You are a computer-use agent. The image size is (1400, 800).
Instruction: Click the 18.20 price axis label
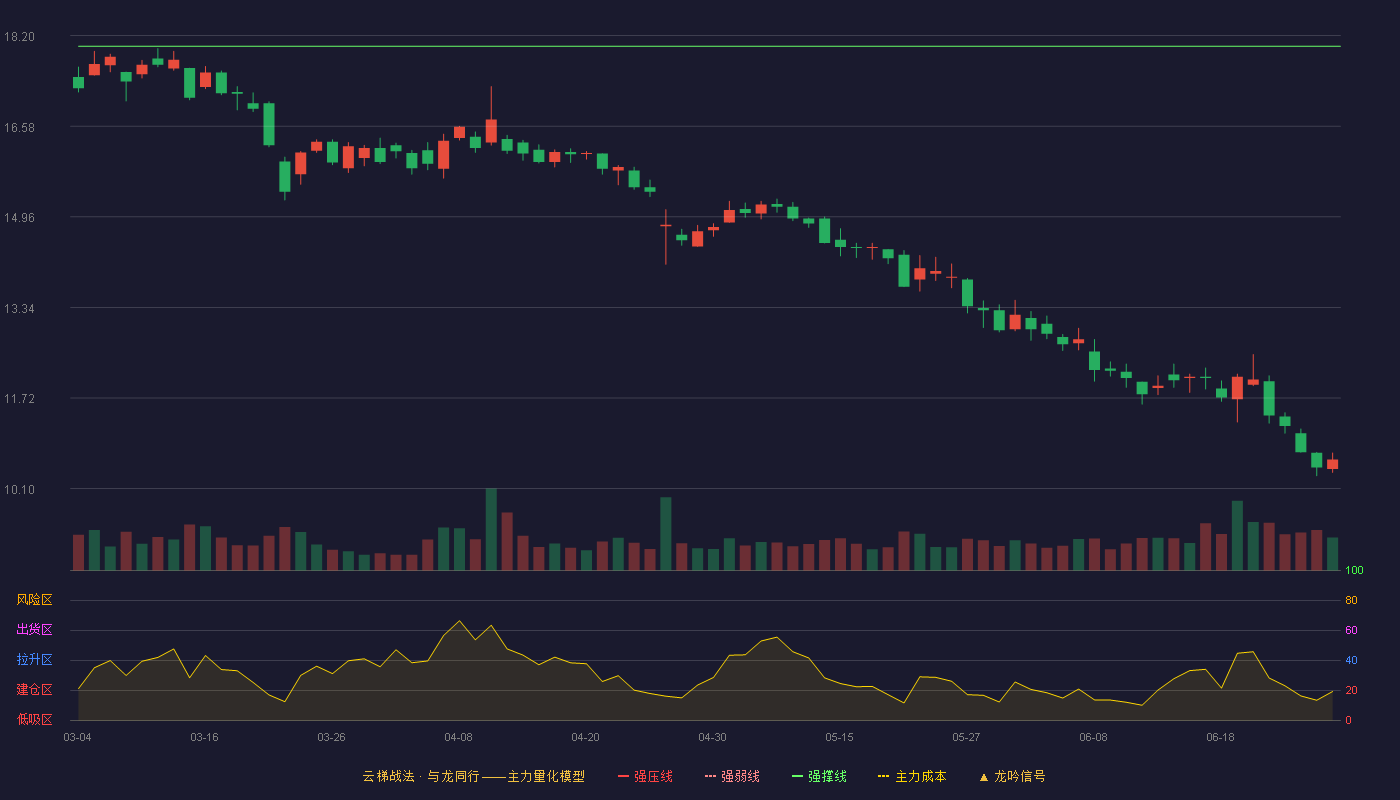19,37
